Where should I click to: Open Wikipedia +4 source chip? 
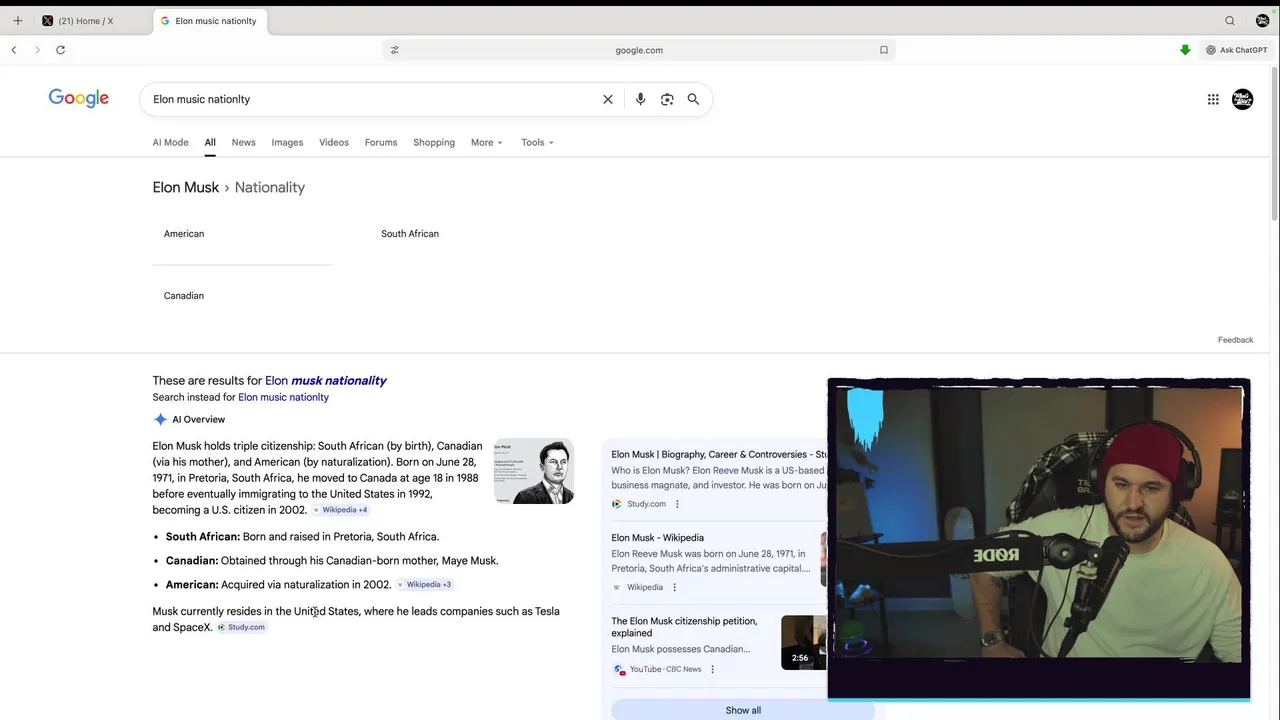click(x=340, y=510)
